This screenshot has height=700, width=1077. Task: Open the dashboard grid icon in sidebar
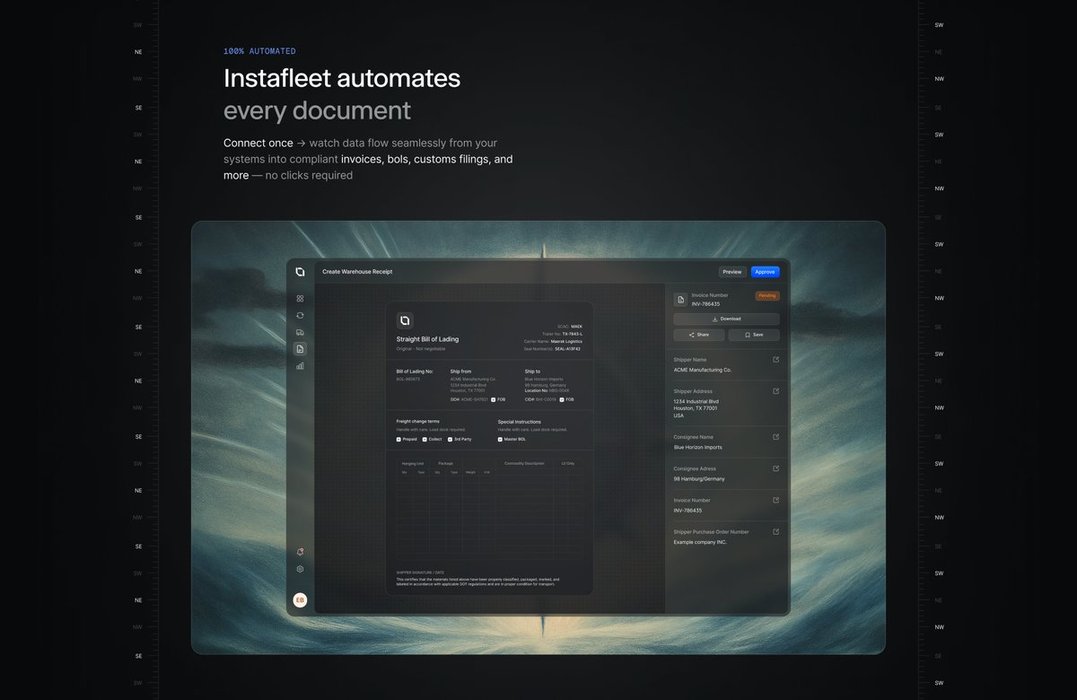tap(300, 298)
